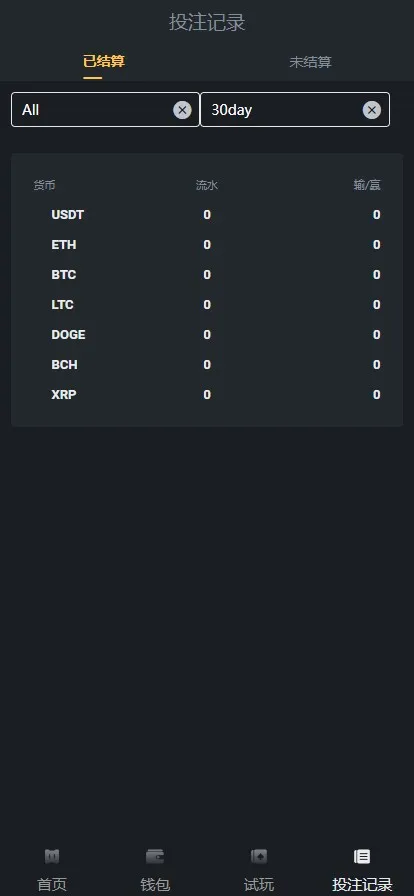Click the 输/赢 column header
Viewport: 414px width, 896px height.
[367, 185]
